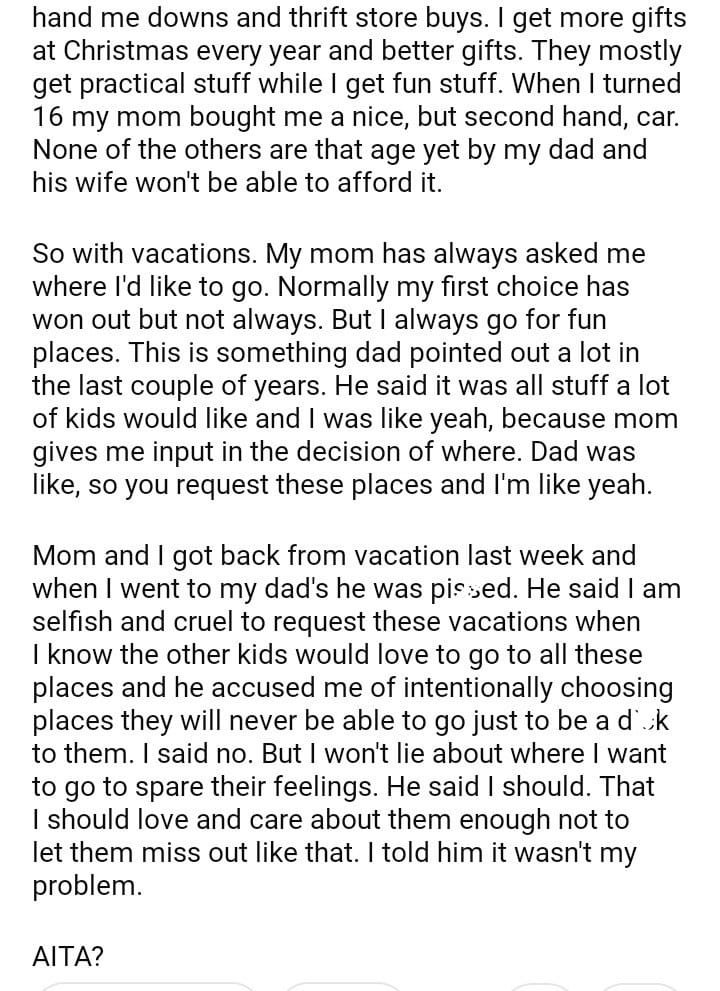The height and width of the screenshot is (991, 720).
Task: Click the line starting 'None of the others'
Action: click(x=340, y=150)
